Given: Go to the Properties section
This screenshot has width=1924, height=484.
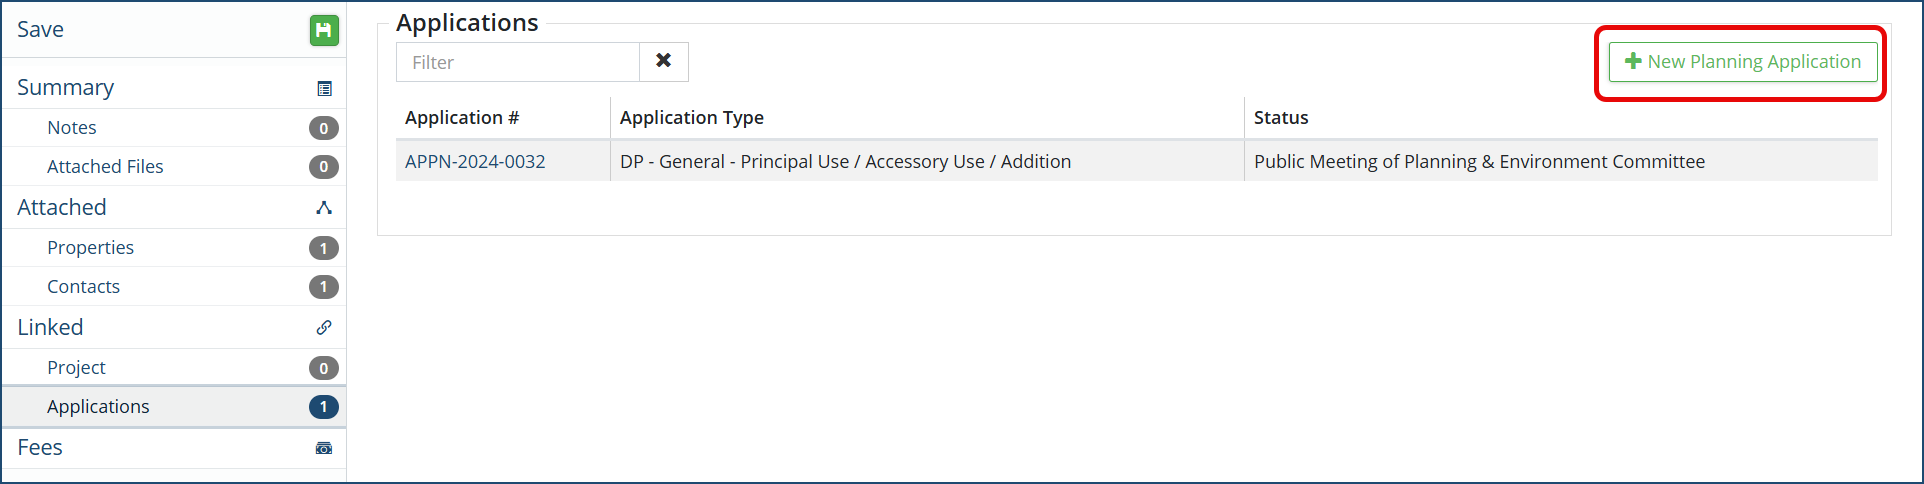Looking at the screenshot, I should (x=90, y=248).
